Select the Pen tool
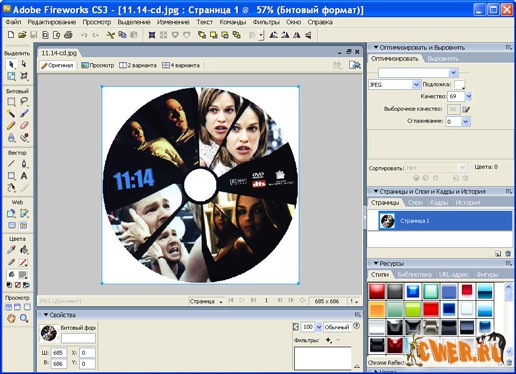Image resolution: width=516 pixels, height=374 pixels. (x=24, y=163)
